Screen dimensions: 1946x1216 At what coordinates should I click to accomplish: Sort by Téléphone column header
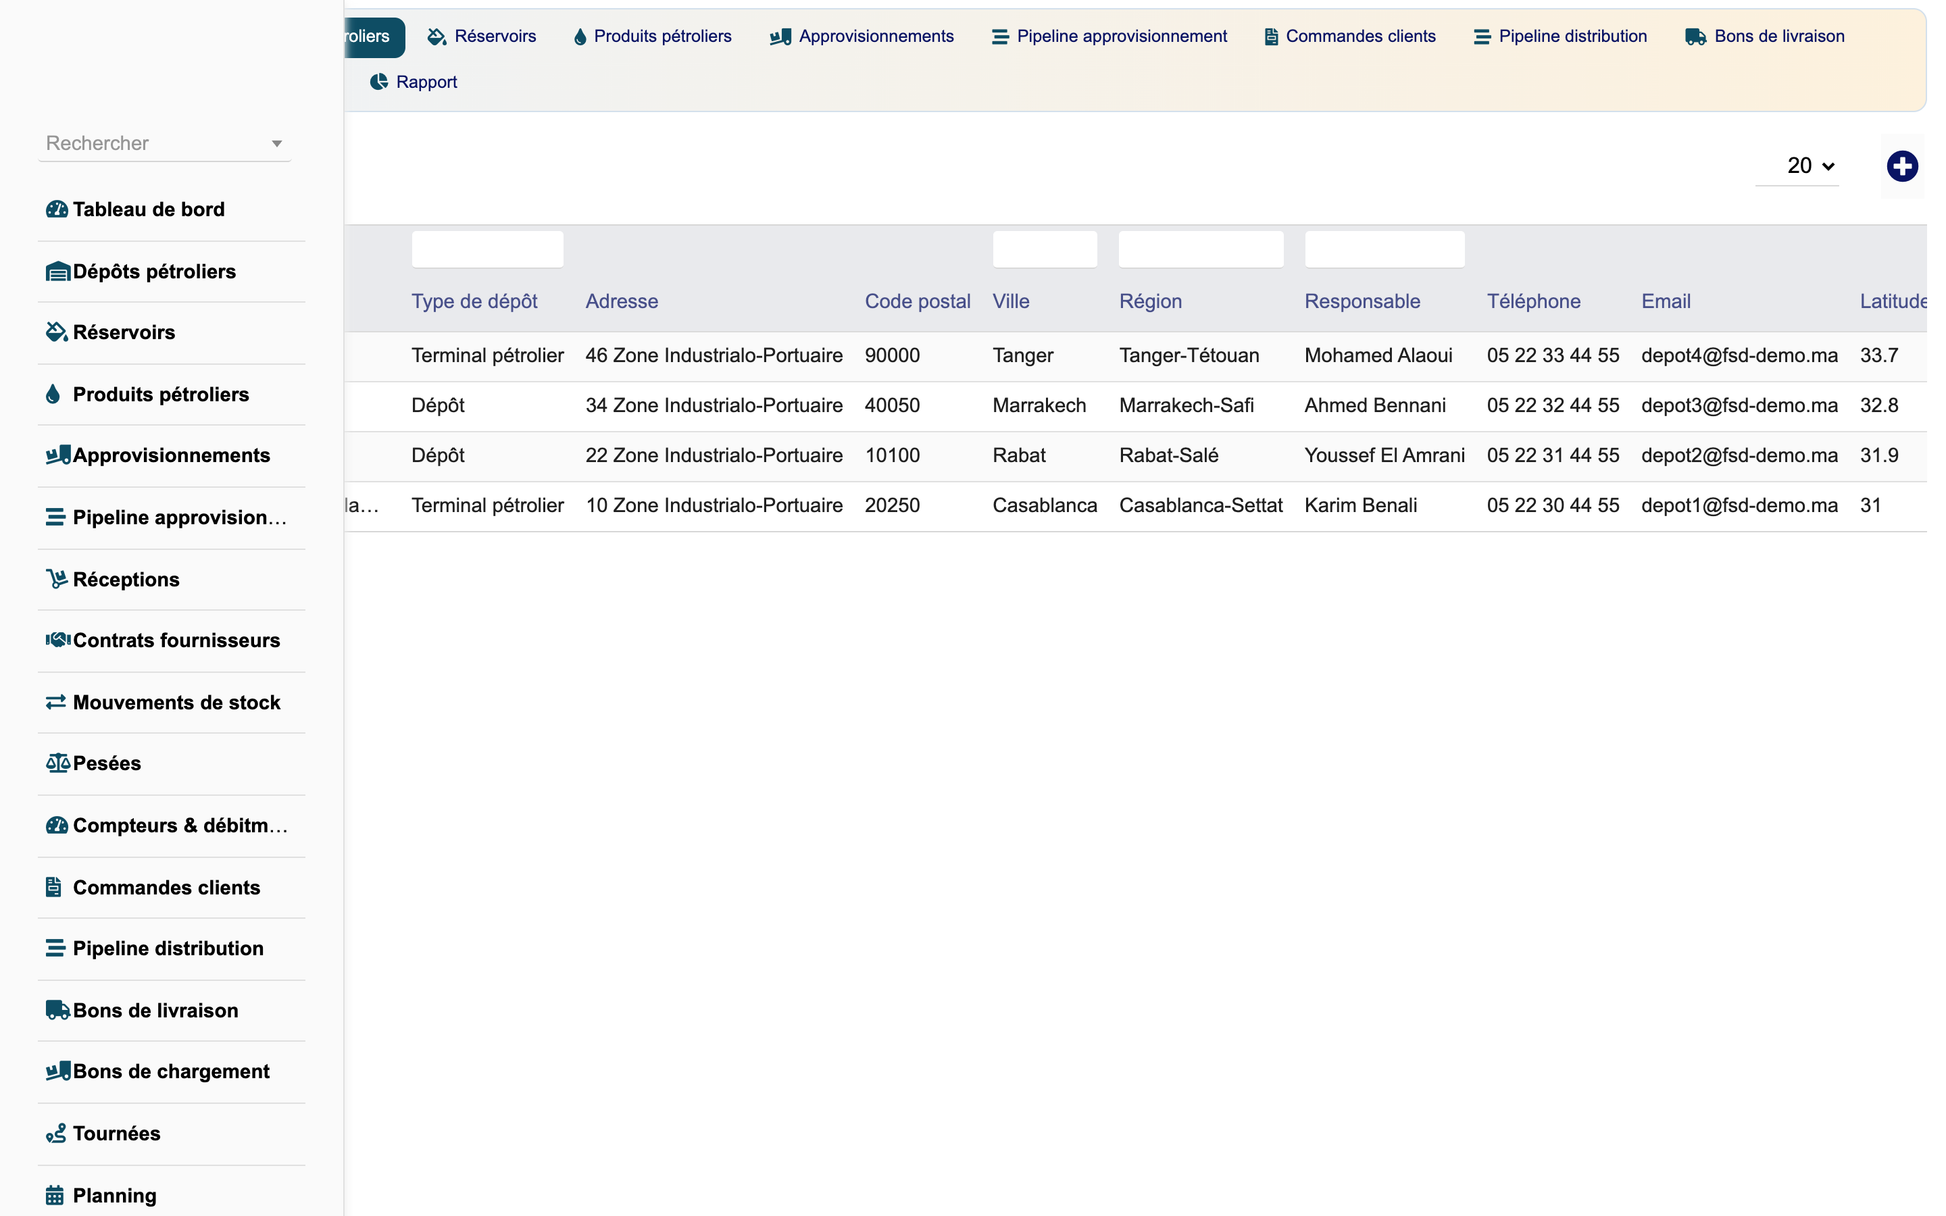point(1533,302)
